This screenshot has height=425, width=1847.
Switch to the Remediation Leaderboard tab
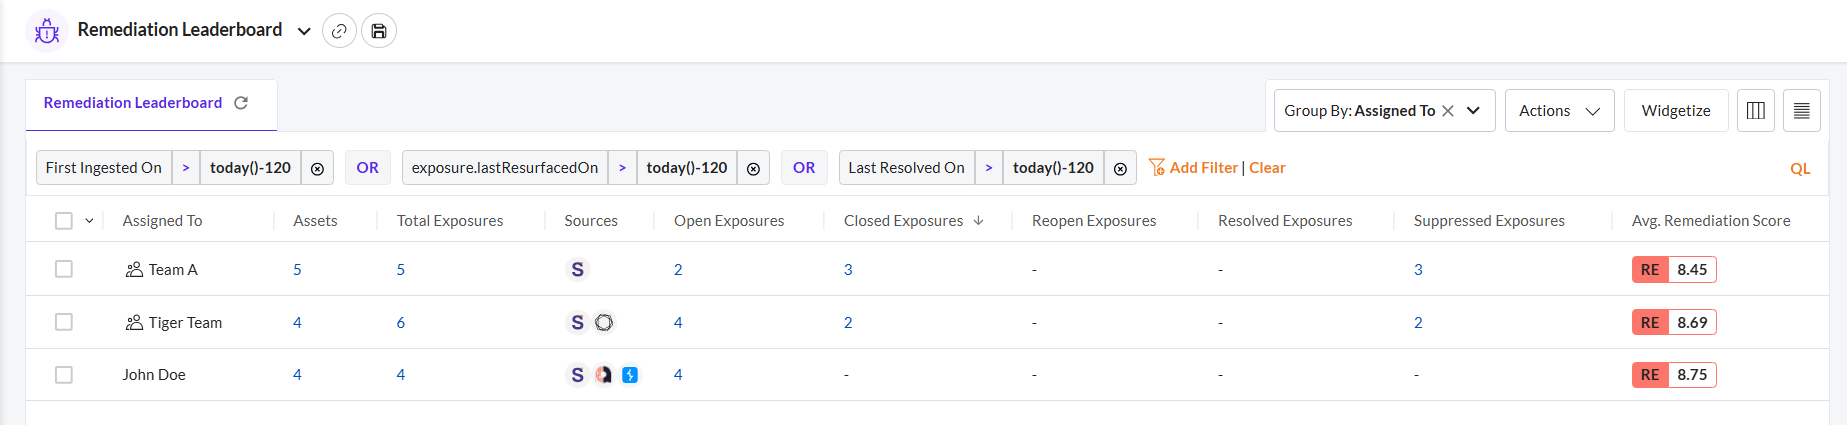133,103
